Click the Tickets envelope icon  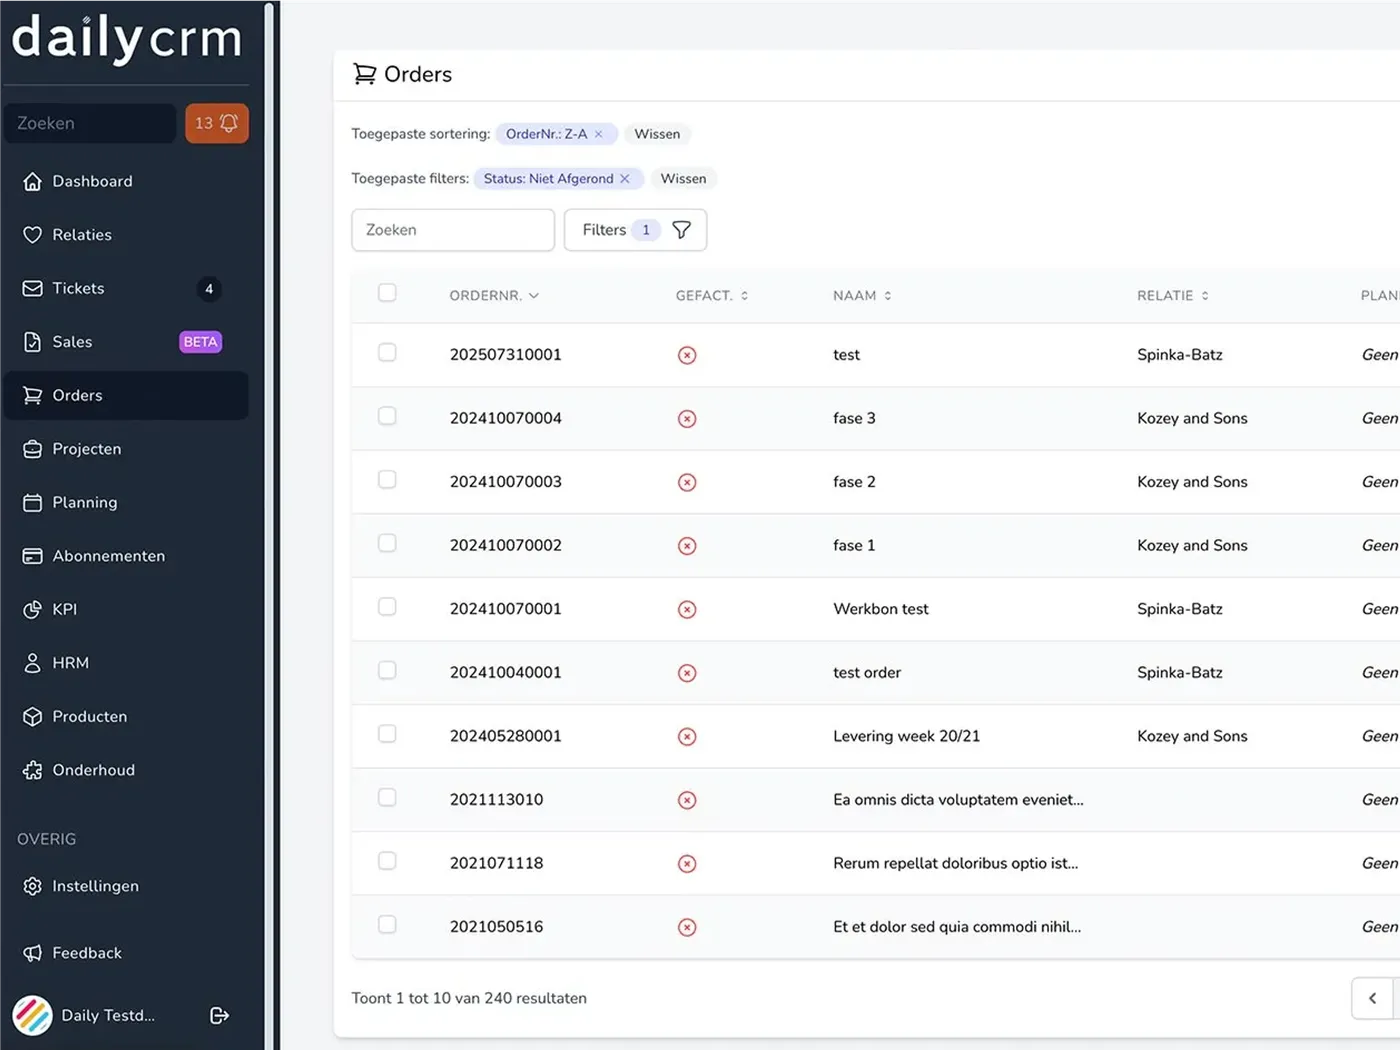(x=33, y=288)
